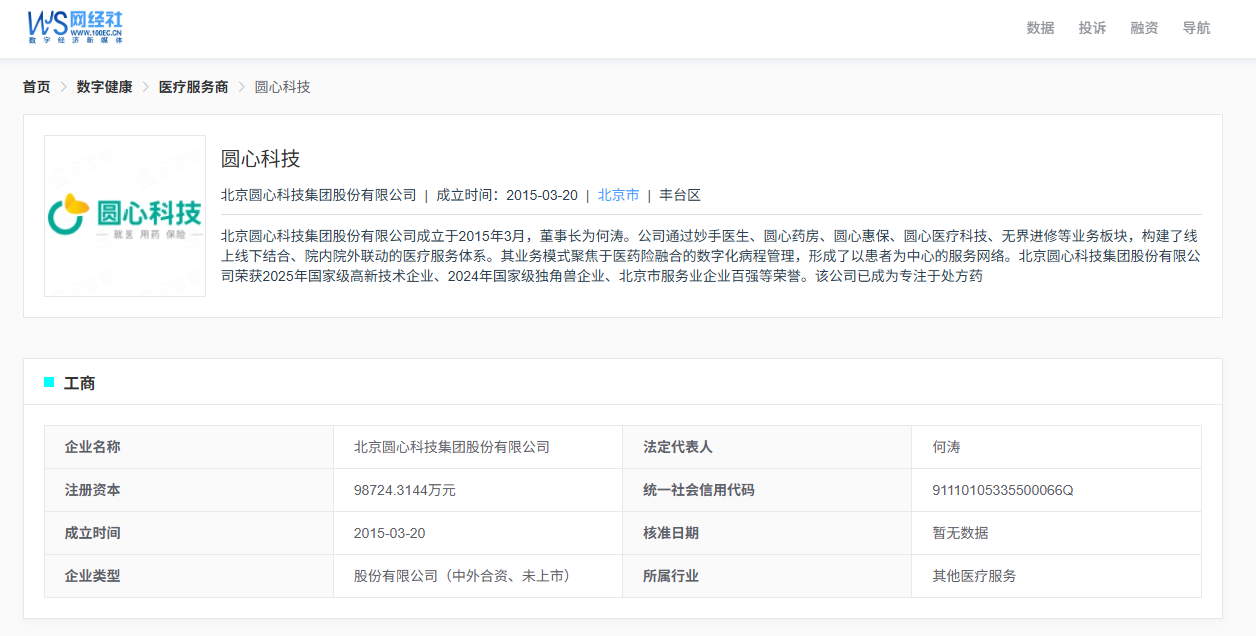Open 医疗服务商 breadcrumb link
Image resolution: width=1256 pixels, height=636 pixels.
[193, 87]
